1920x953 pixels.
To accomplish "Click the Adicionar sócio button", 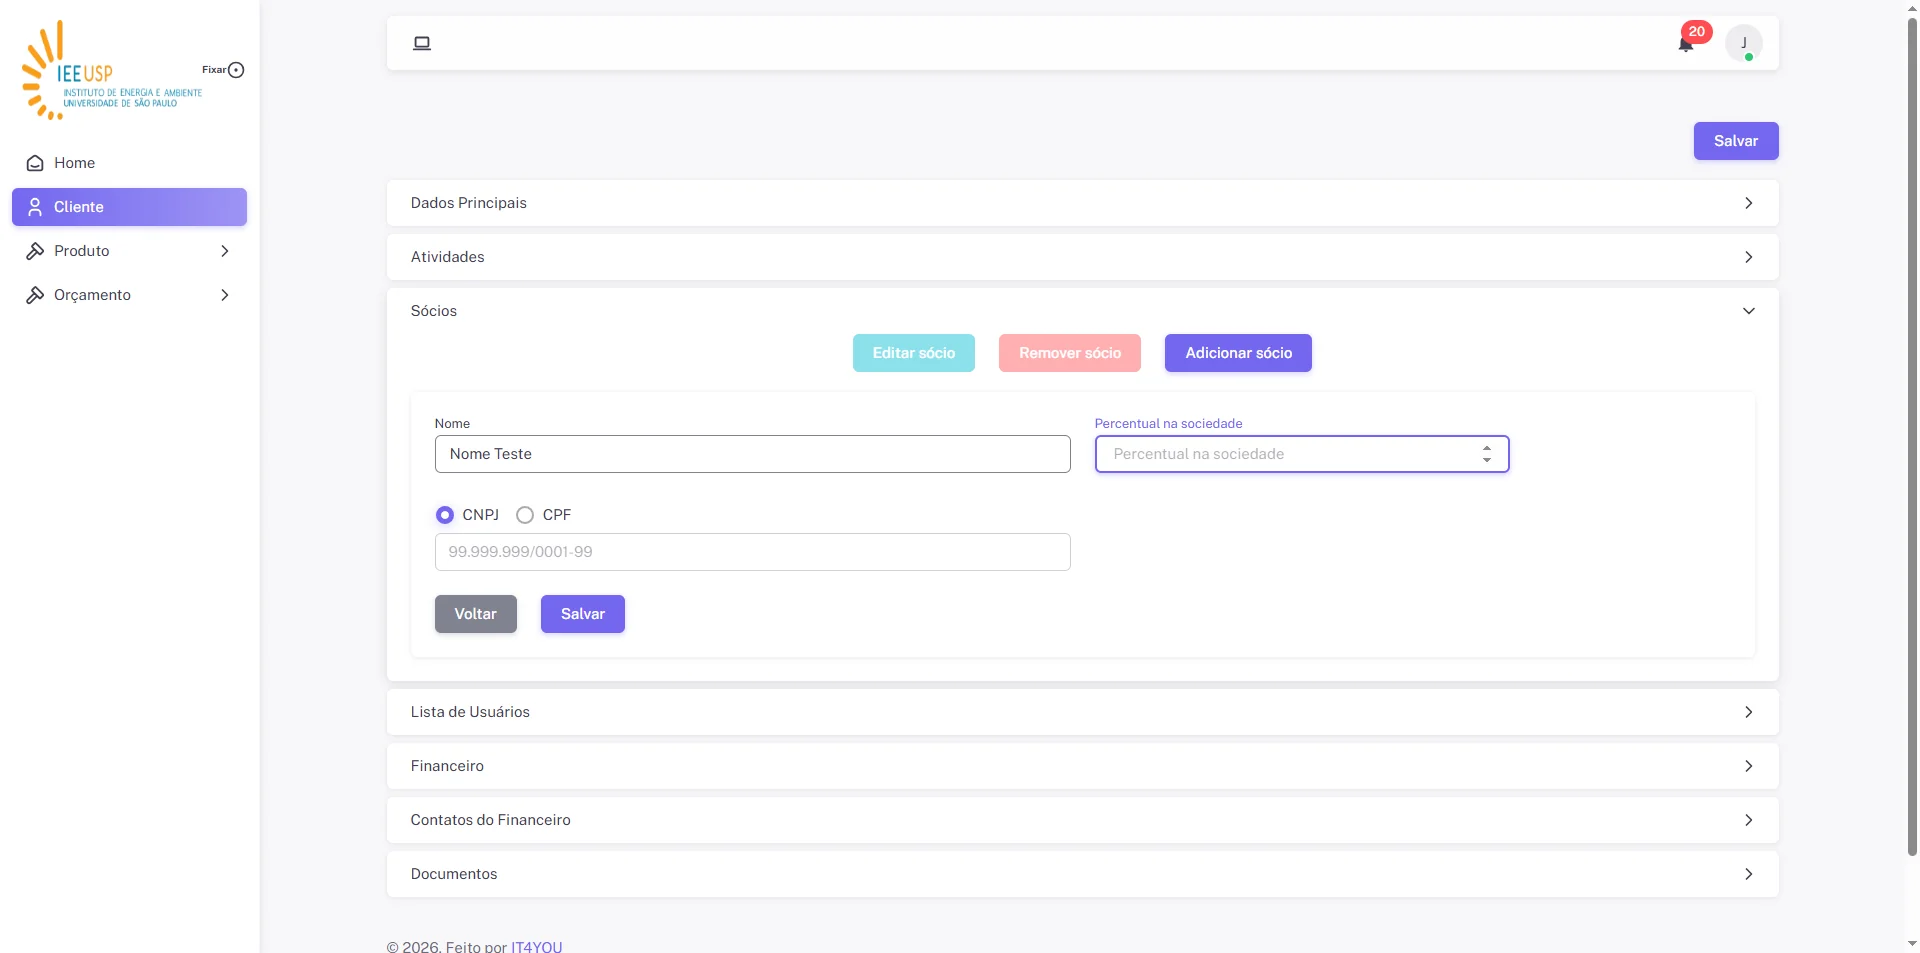I will [1239, 353].
